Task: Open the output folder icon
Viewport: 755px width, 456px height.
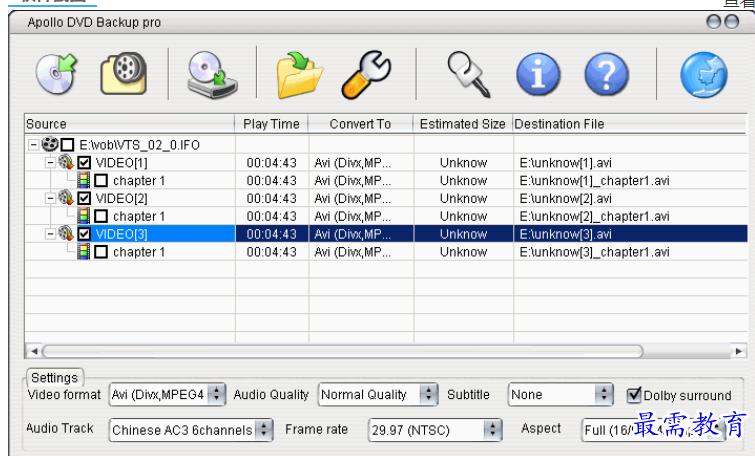Action: (299, 75)
